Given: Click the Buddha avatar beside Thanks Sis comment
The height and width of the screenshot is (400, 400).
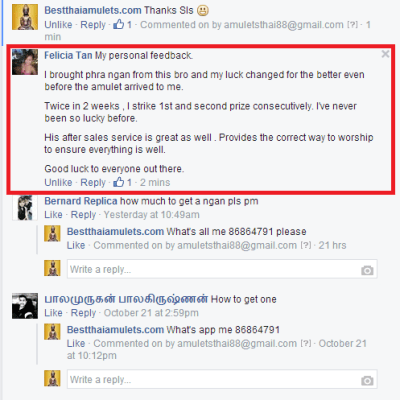Looking at the screenshot, I should click(25, 17).
